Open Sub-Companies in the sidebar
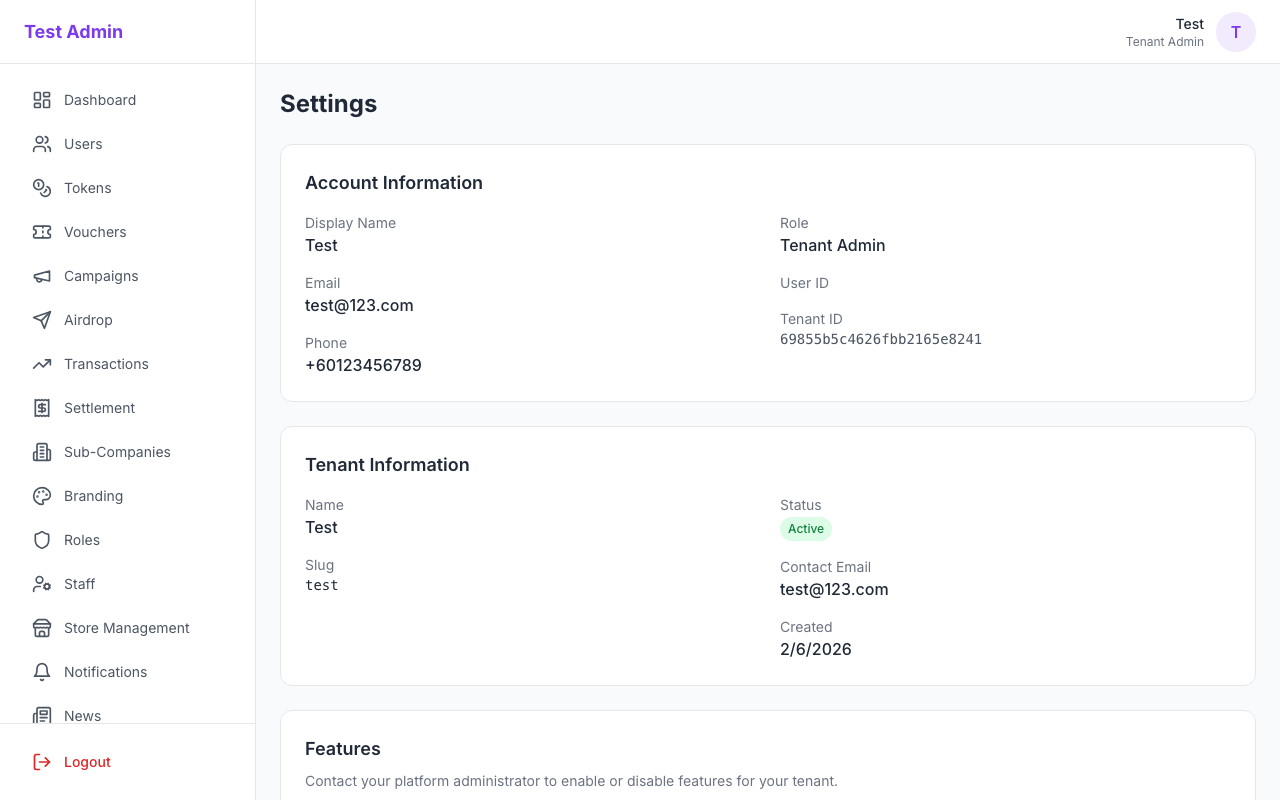 click(117, 452)
